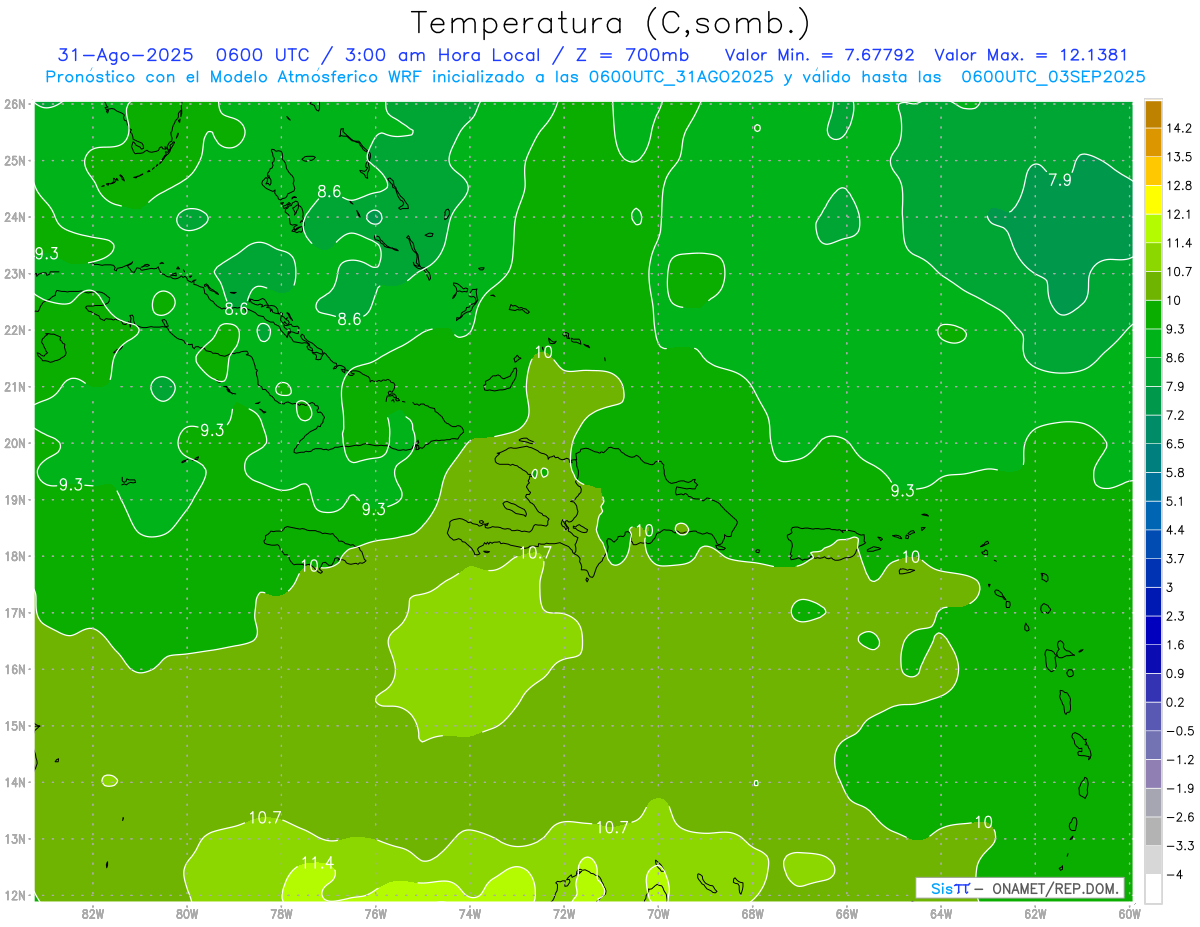Click the title 'Temperatura (C,somb.)'
Image resolution: width=1200 pixels, height=927 pixels.
(x=611, y=23)
